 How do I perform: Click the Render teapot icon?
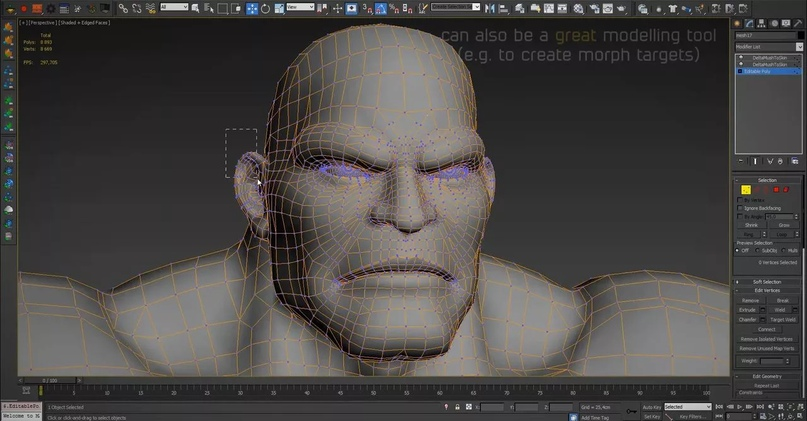pos(622,8)
